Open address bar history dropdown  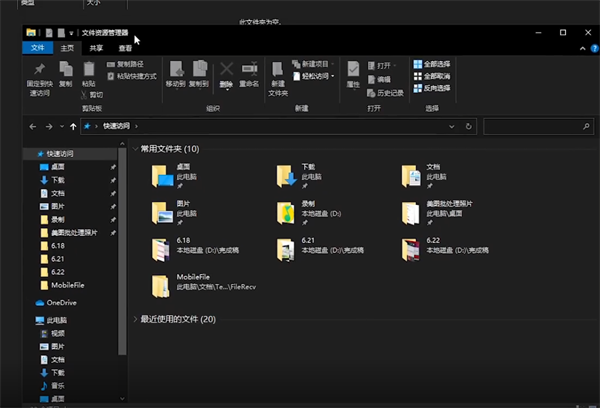coord(452,126)
